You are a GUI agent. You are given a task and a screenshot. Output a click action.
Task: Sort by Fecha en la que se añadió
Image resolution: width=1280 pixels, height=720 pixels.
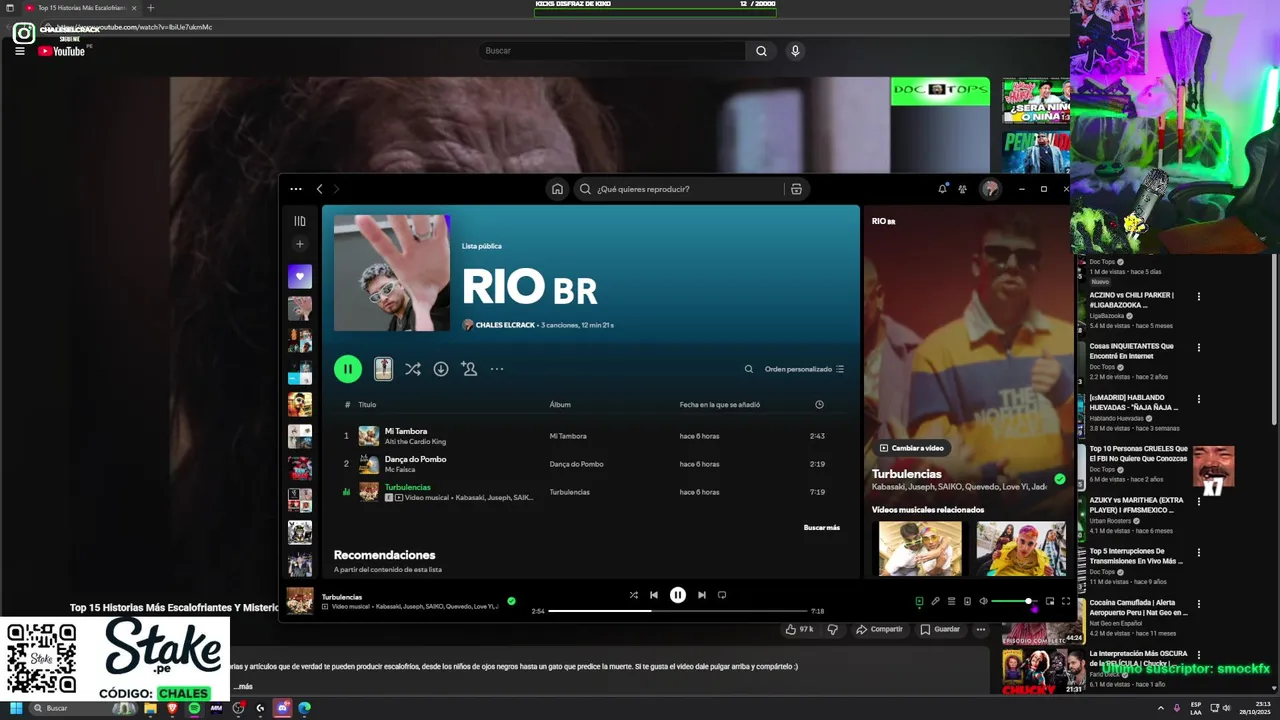720,405
